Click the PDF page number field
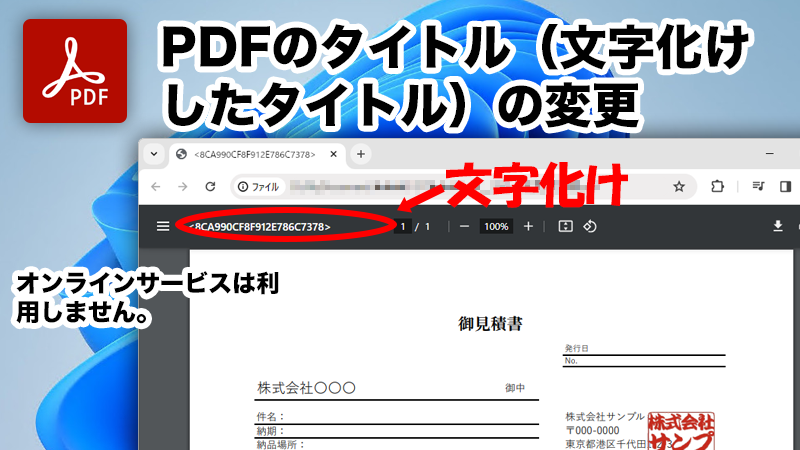 (403, 227)
